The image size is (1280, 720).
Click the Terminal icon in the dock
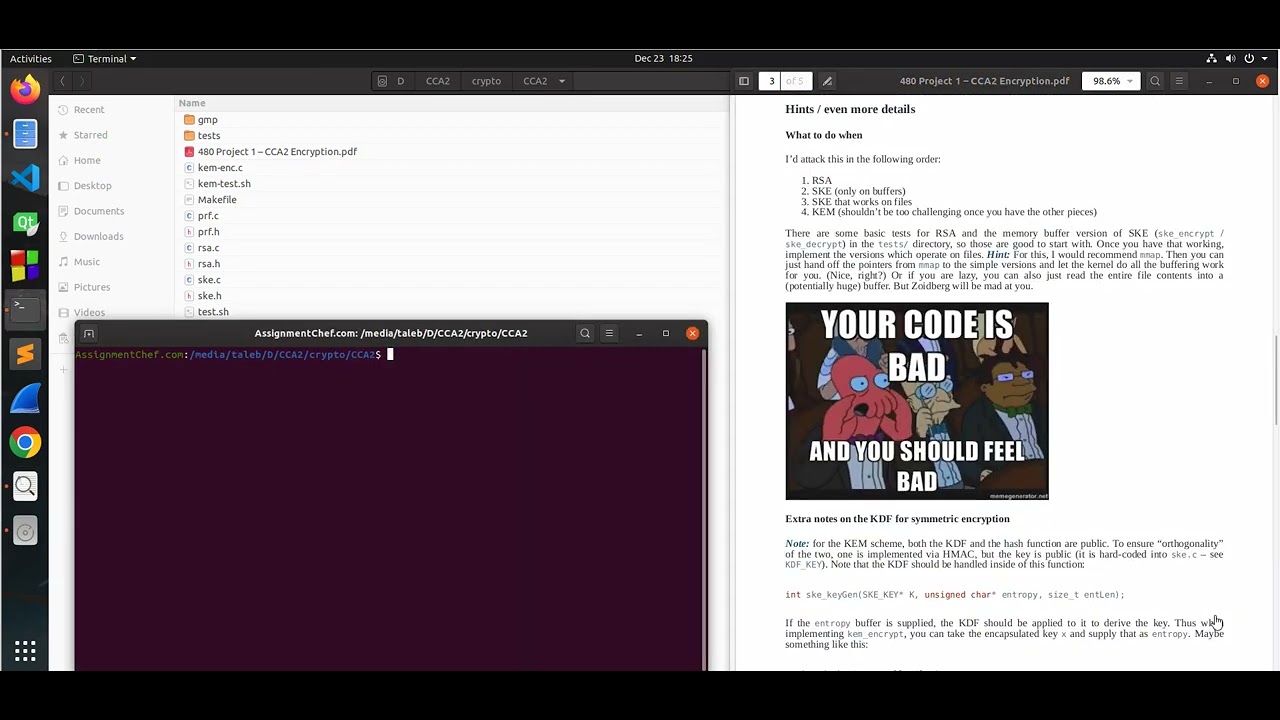[25, 308]
